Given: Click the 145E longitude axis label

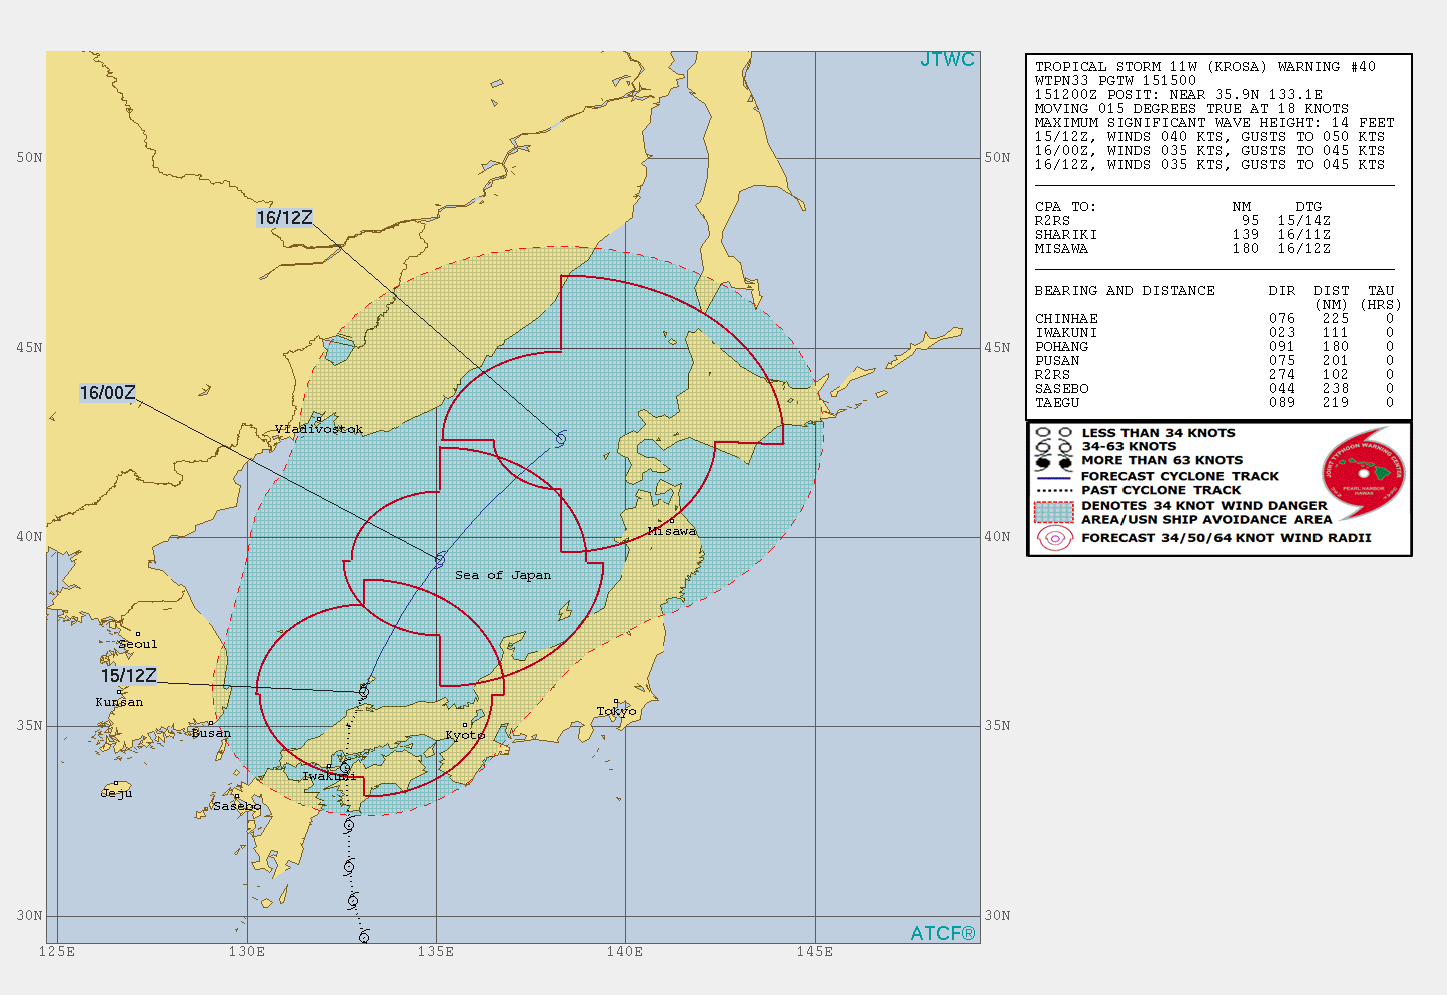Looking at the screenshot, I should (x=815, y=951).
